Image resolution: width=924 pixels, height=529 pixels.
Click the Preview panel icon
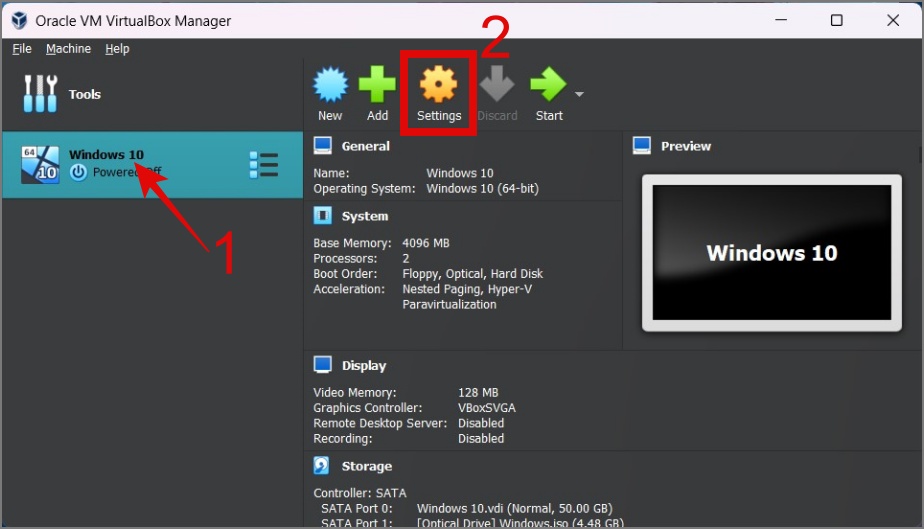[x=642, y=146]
